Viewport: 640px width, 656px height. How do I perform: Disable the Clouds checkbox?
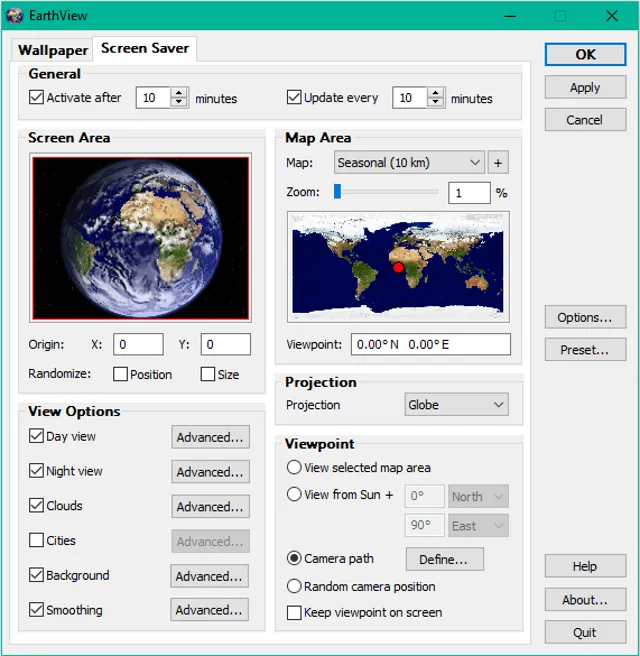click(x=36, y=505)
